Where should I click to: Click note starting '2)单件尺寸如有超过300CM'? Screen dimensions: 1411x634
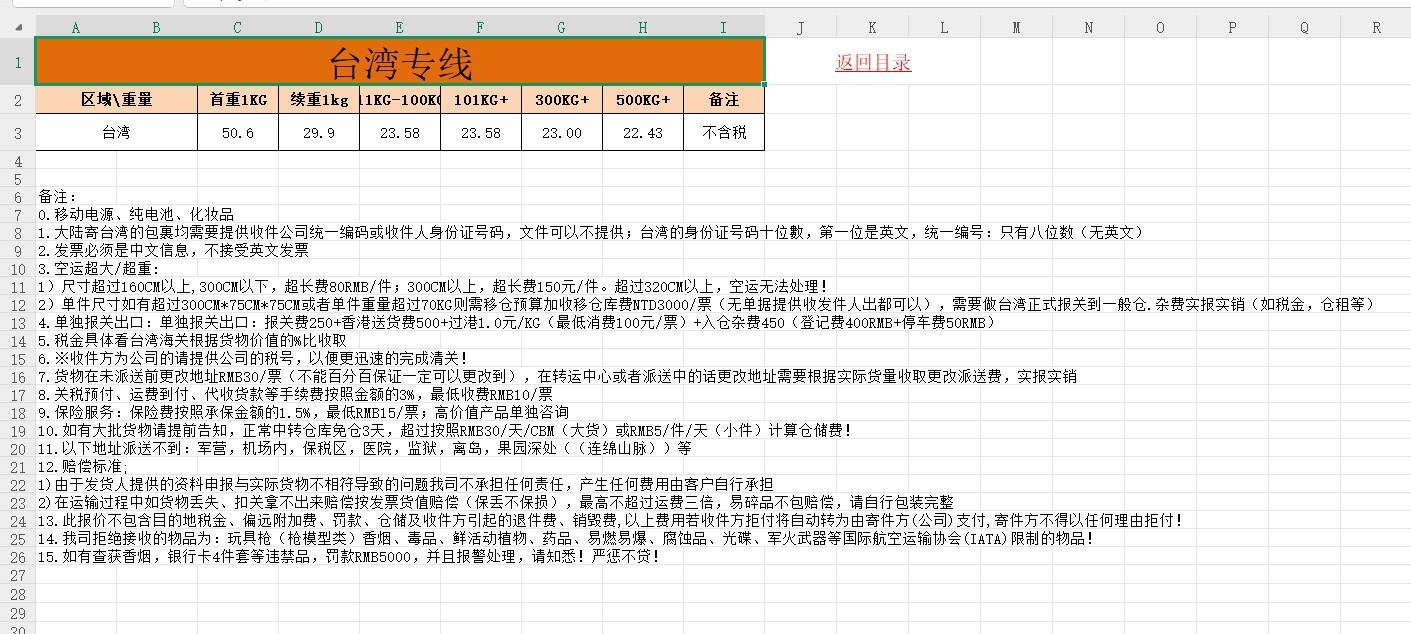click(x=709, y=304)
